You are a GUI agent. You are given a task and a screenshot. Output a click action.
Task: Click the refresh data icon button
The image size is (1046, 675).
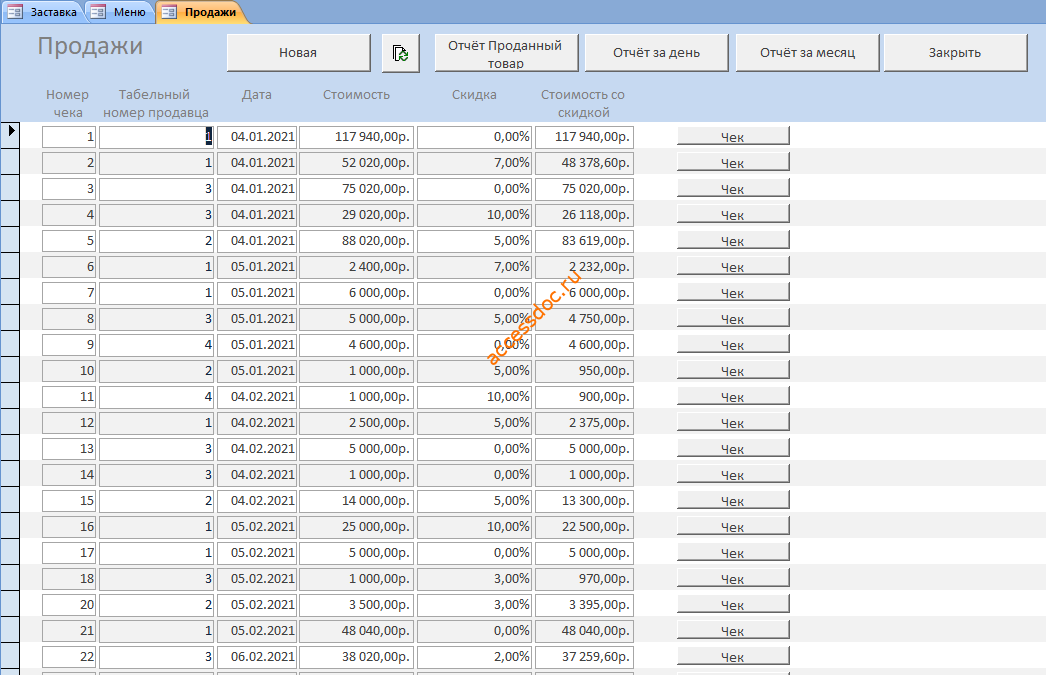(401, 53)
